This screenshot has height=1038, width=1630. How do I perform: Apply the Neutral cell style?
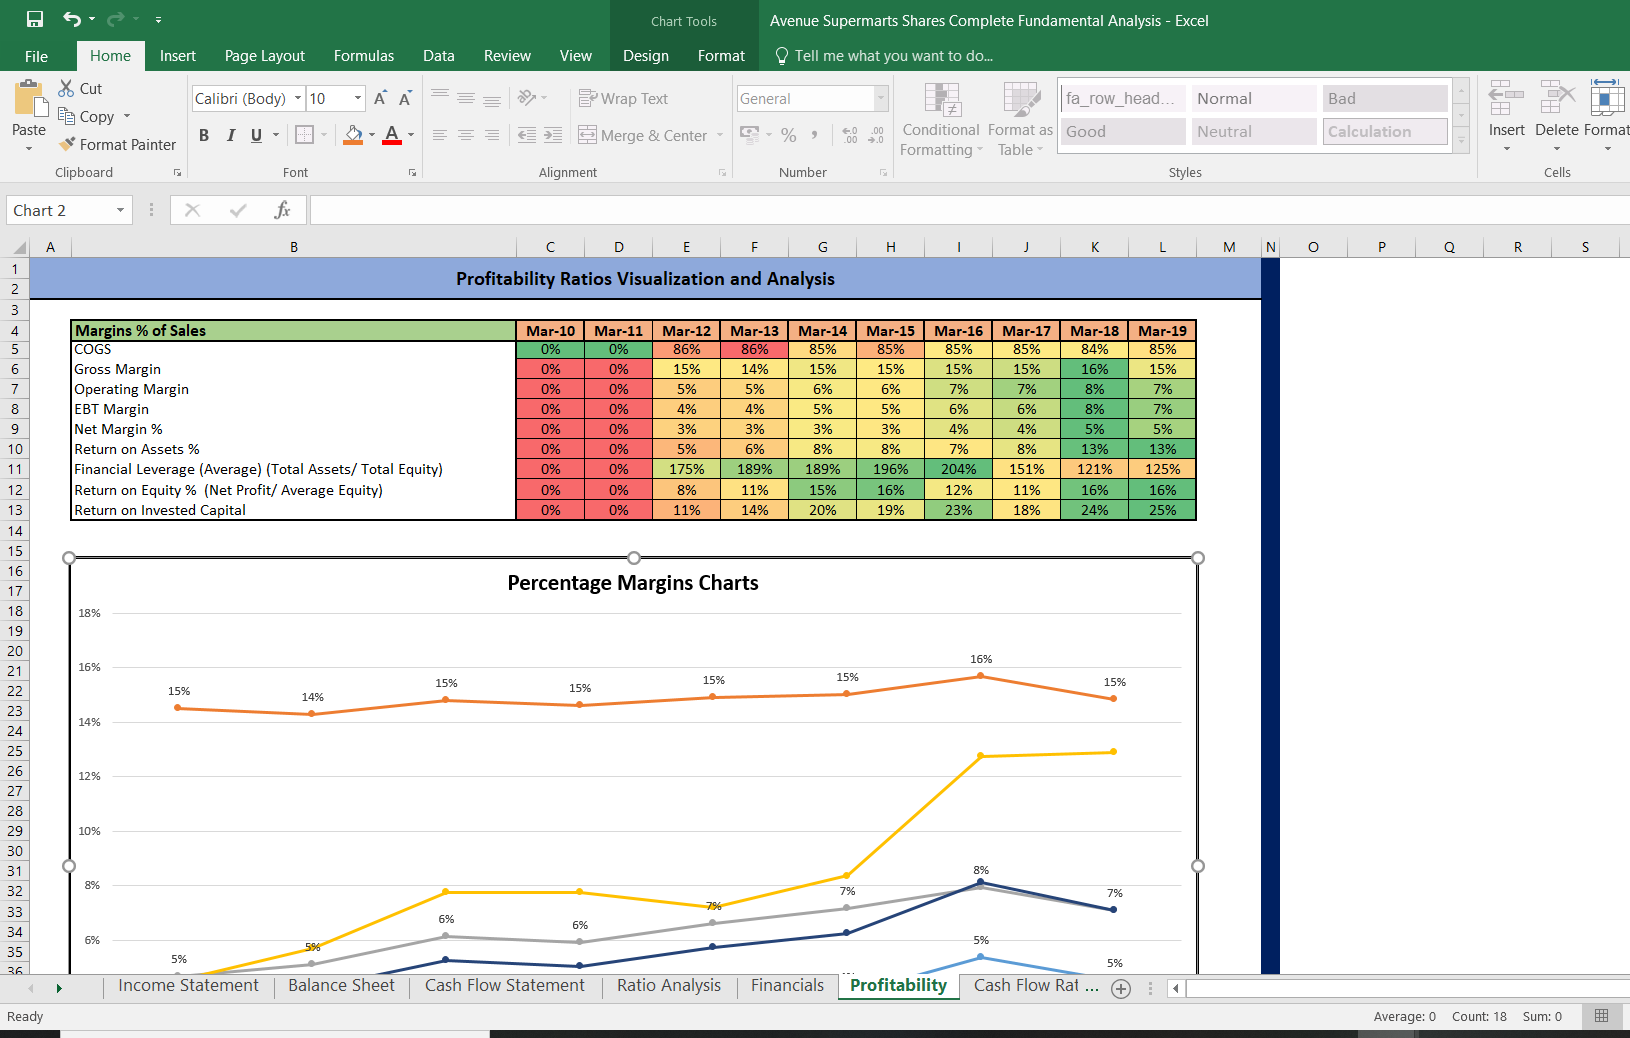click(1254, 131)
